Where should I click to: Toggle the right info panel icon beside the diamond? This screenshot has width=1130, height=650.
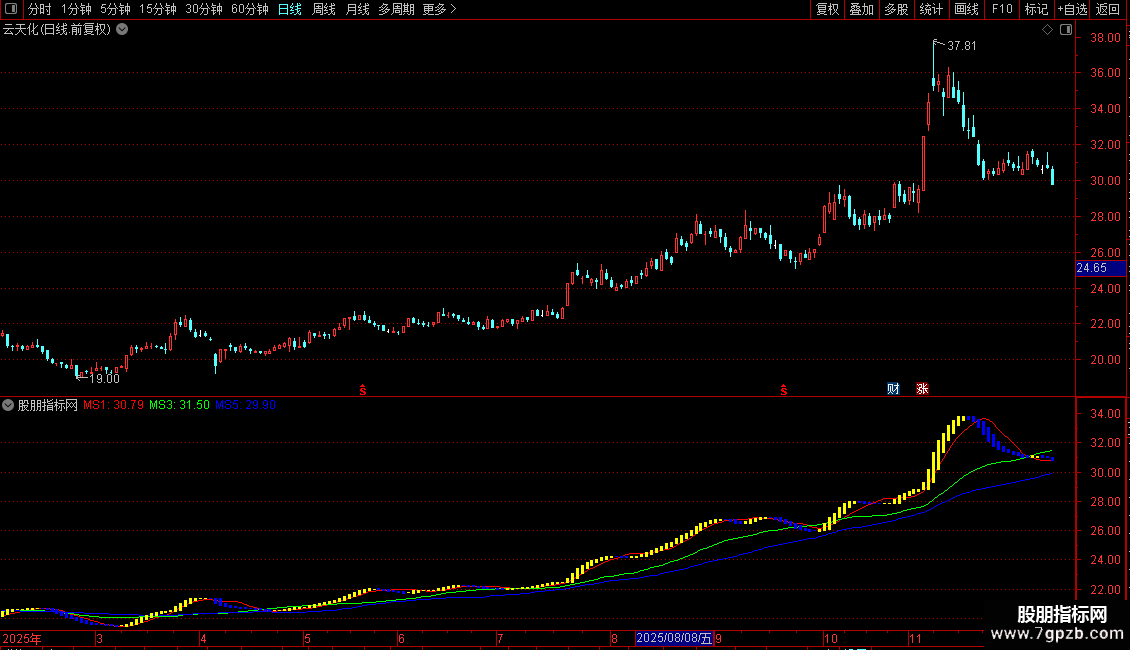click(x=1066, y=30)
